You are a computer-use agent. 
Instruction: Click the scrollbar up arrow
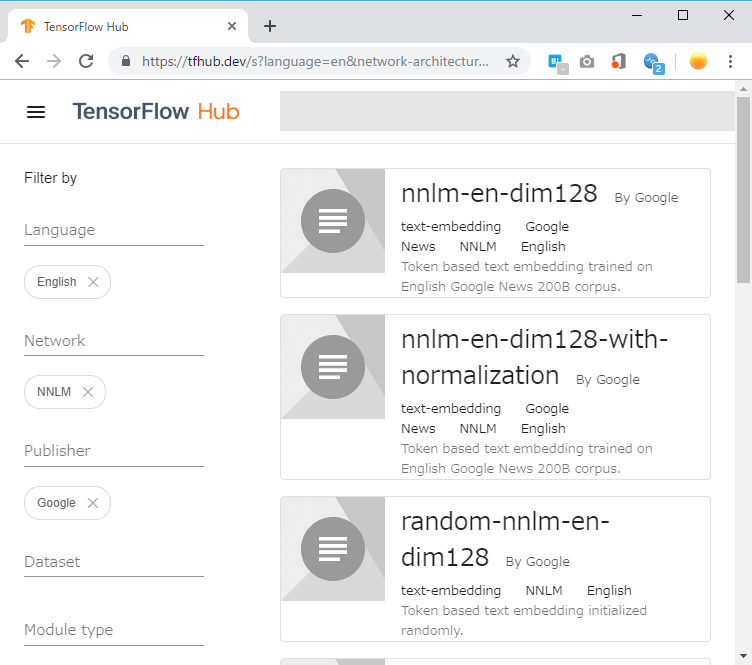coord(743,89)
